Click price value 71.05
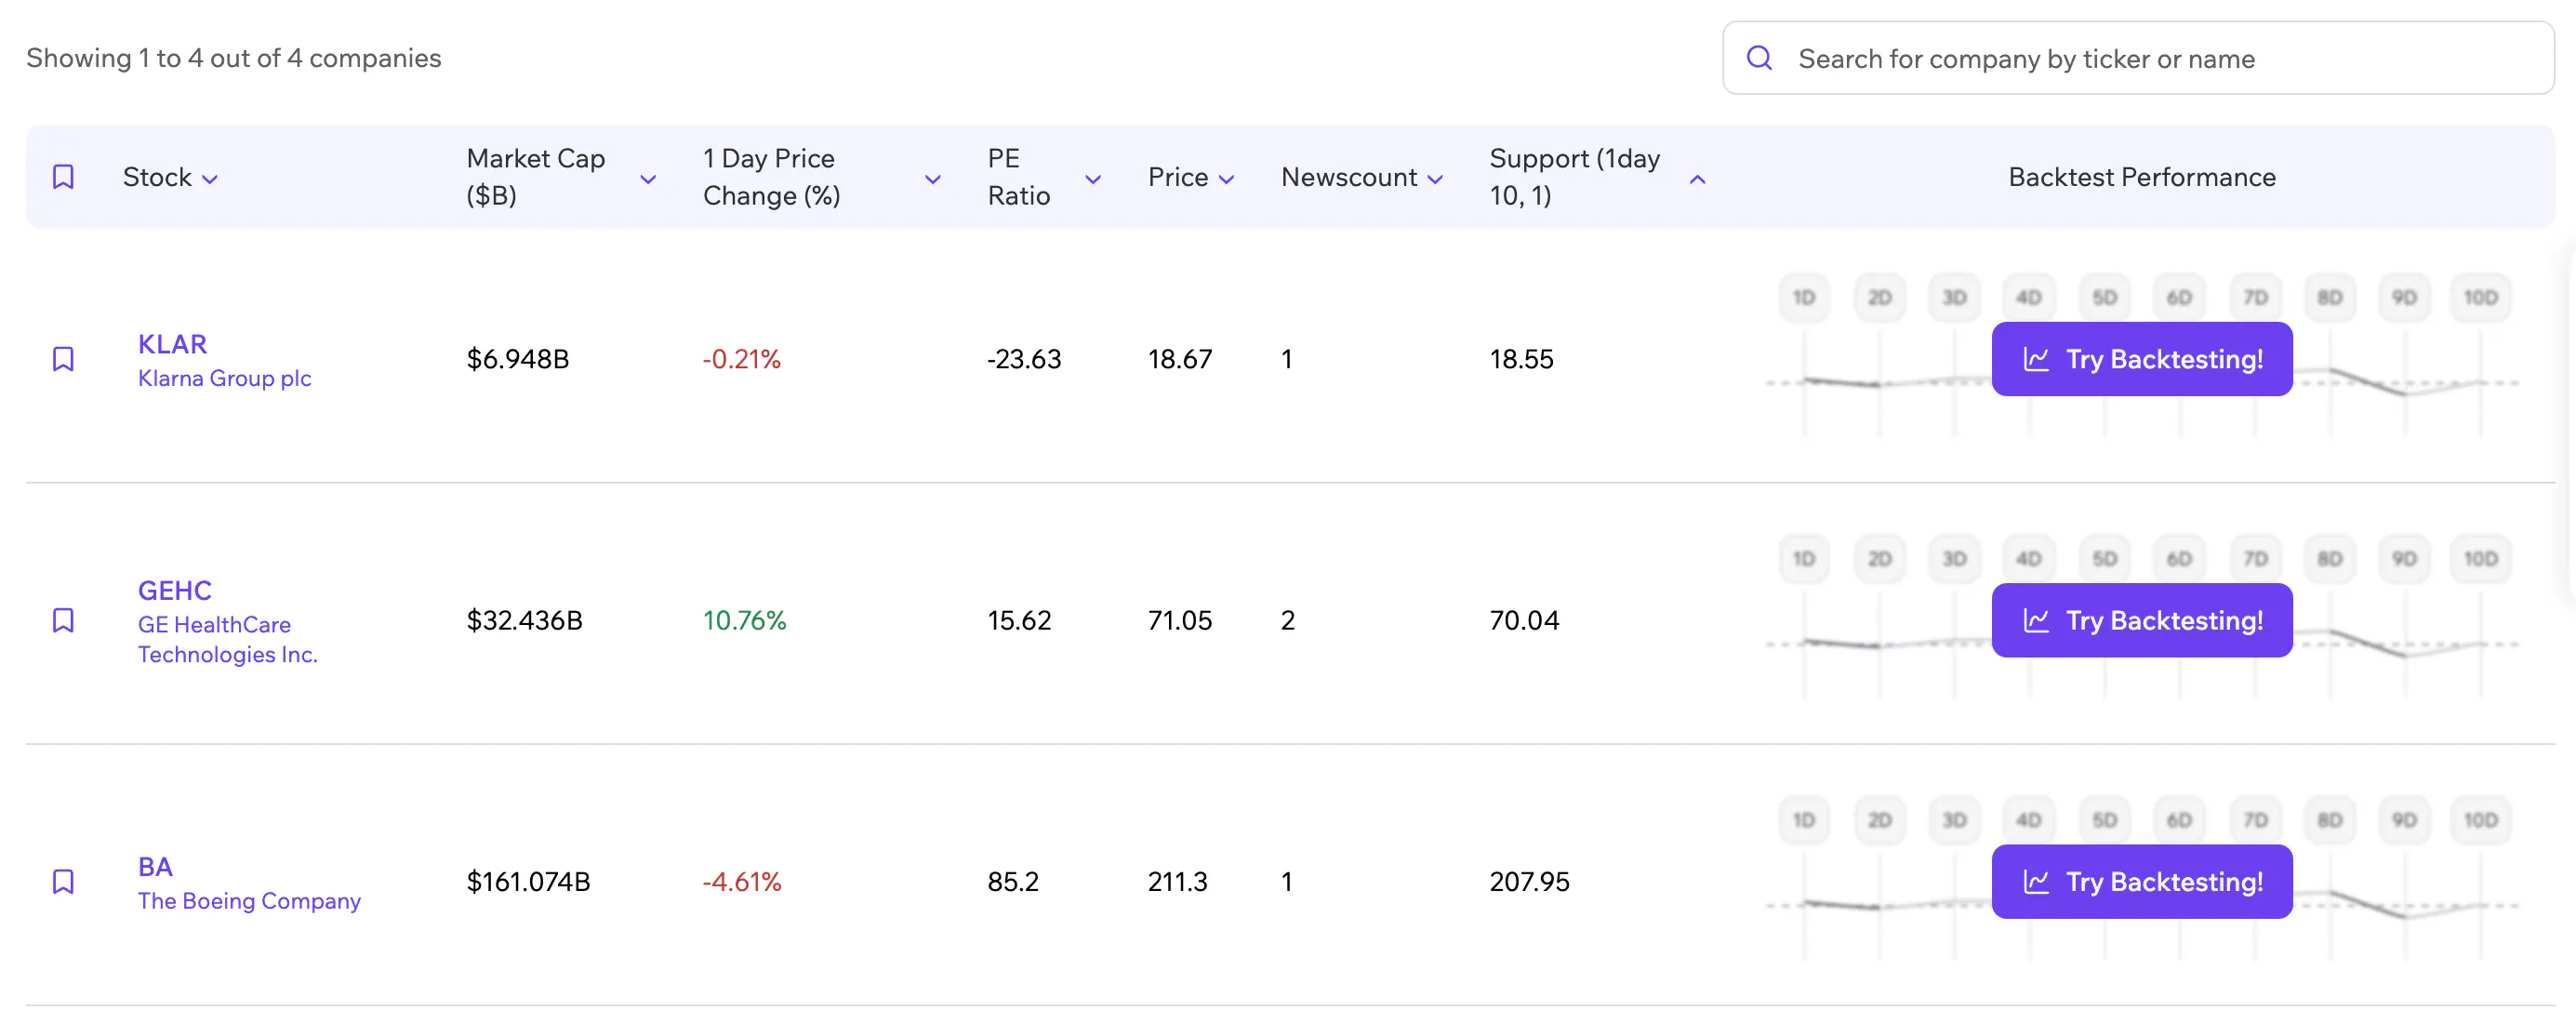 click(1180, 620)
